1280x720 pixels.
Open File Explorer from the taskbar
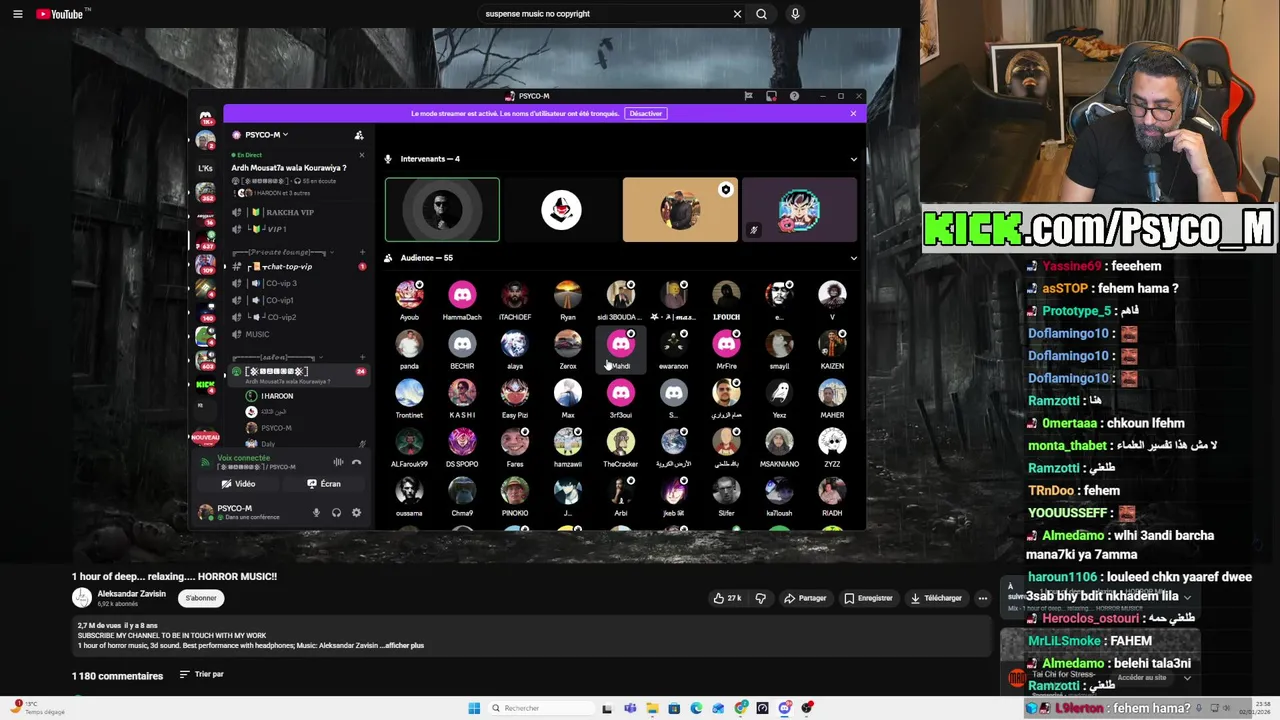click(652, 708)
